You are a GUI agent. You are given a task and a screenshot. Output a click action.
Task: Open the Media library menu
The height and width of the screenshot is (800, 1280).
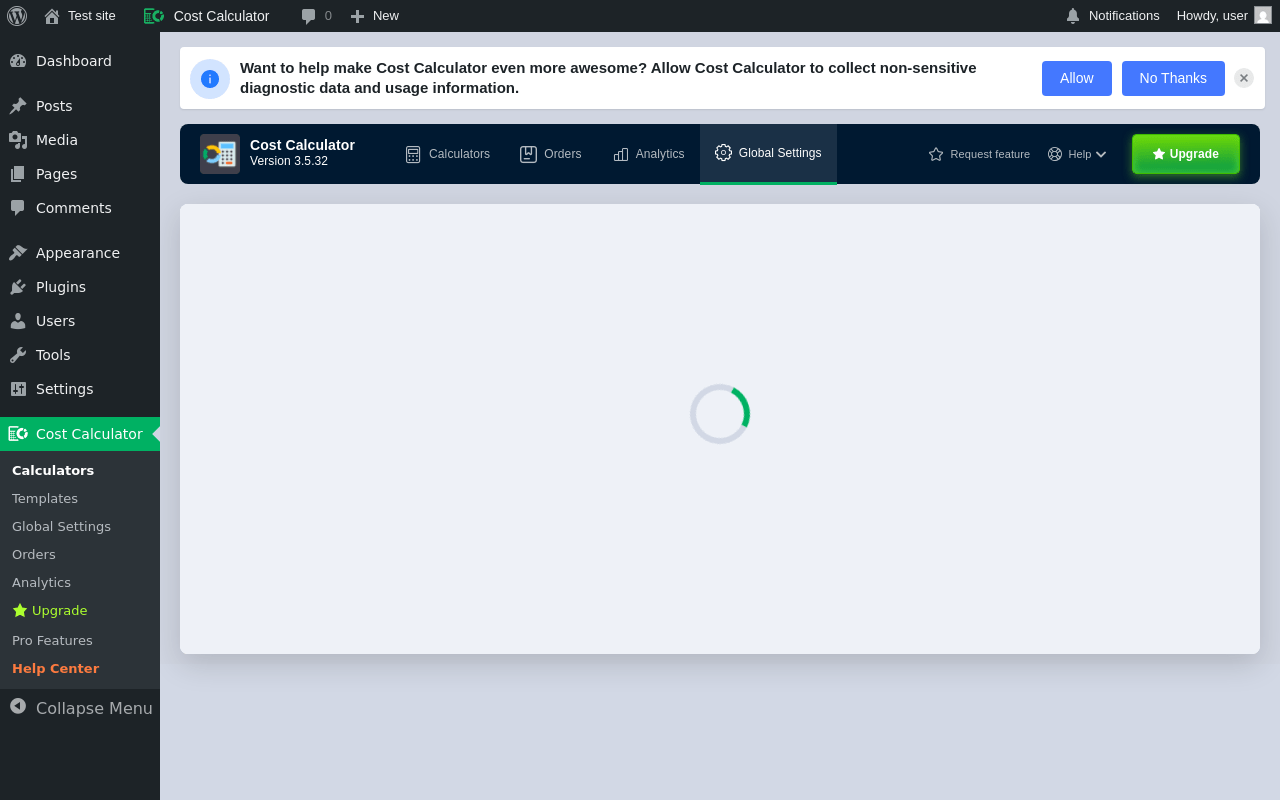(x=80, y=140)
